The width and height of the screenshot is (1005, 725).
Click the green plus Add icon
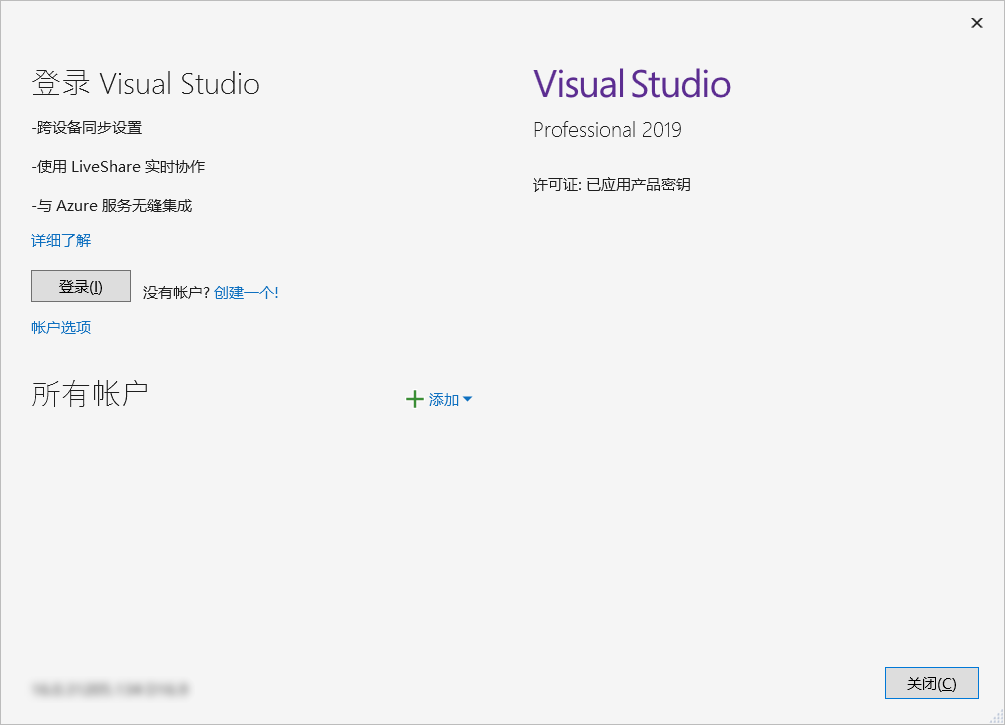pyautogui.click(x=415, y=398)
